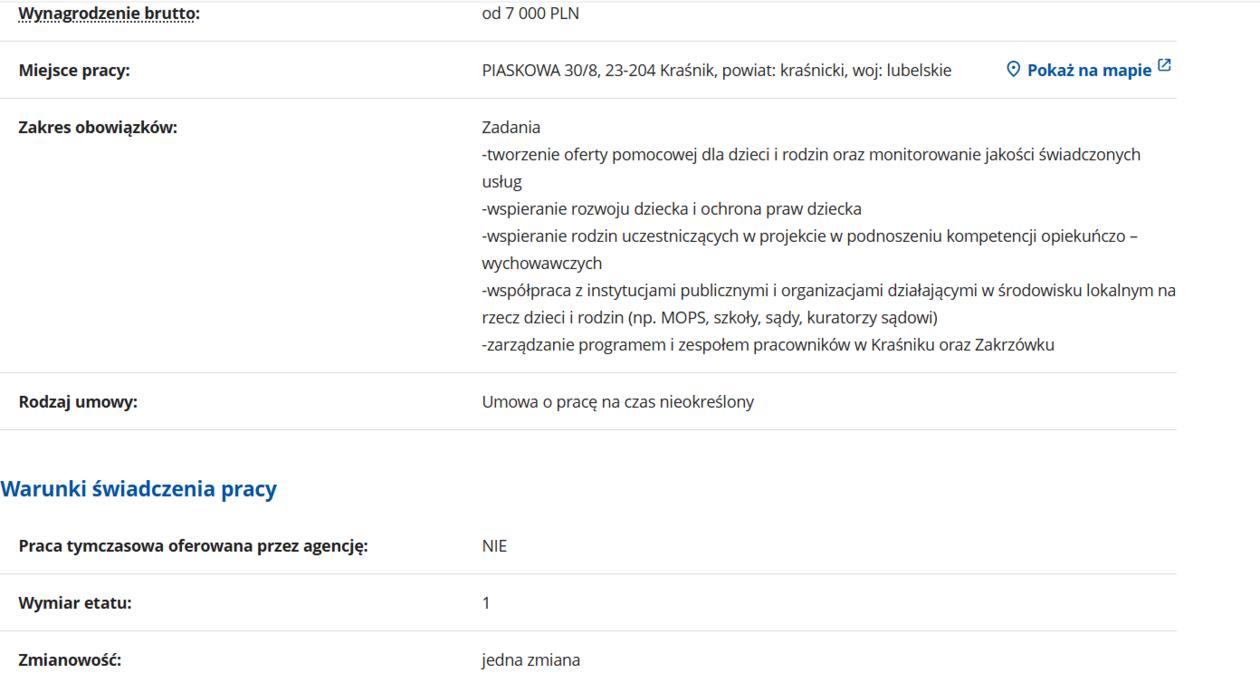Click the "Miejsce pracy" label
The image size is (1260, 683).
[74, 71]
